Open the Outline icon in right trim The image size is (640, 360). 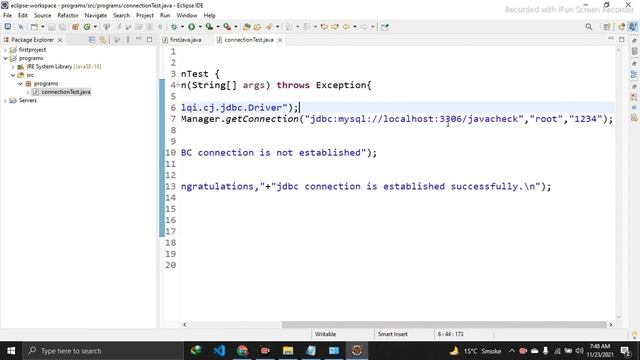click(x=634, y=74)
